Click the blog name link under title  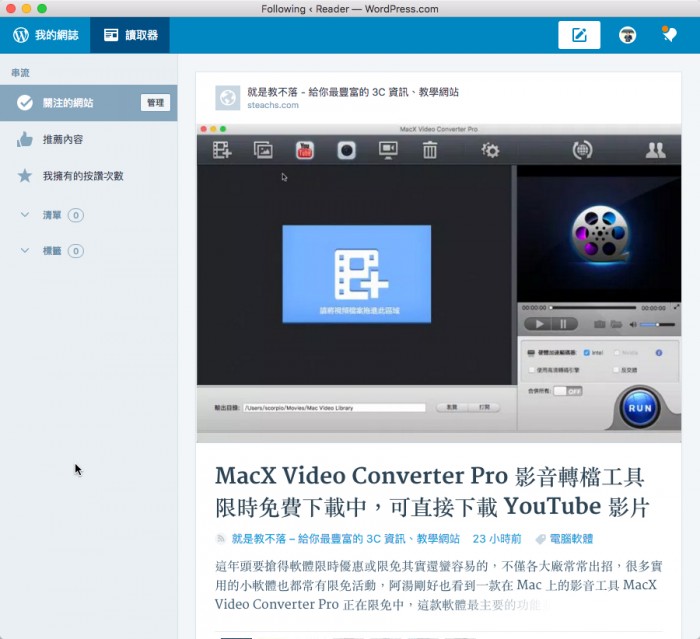click(346, 539)
